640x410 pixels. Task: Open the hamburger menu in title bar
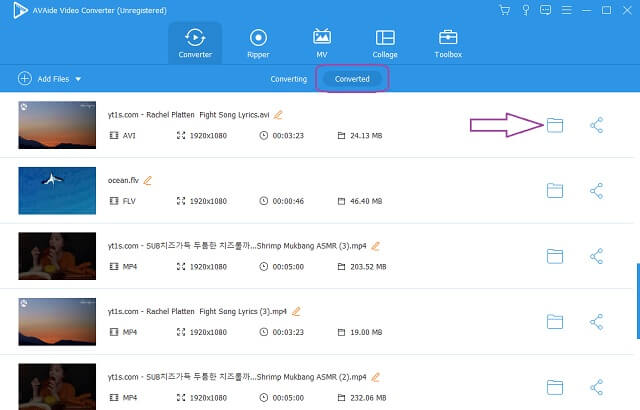[568, 10]
